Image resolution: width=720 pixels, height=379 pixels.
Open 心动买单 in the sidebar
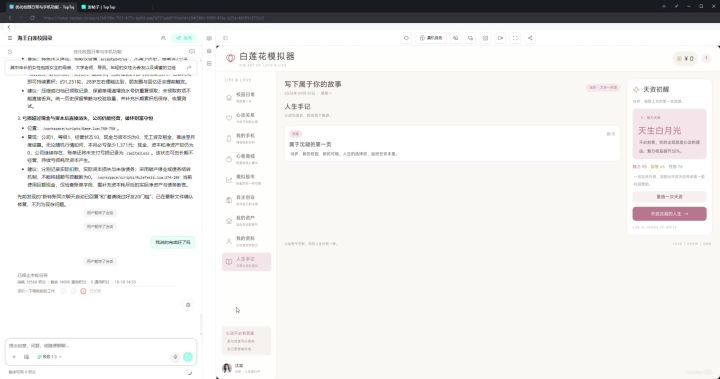tap(246, 118)
